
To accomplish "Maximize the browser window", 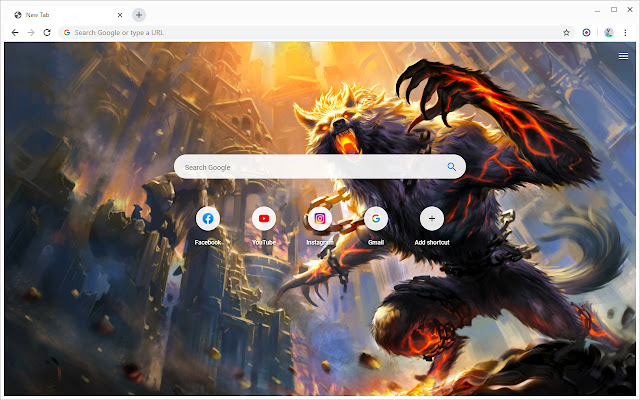I will (614, 10).
